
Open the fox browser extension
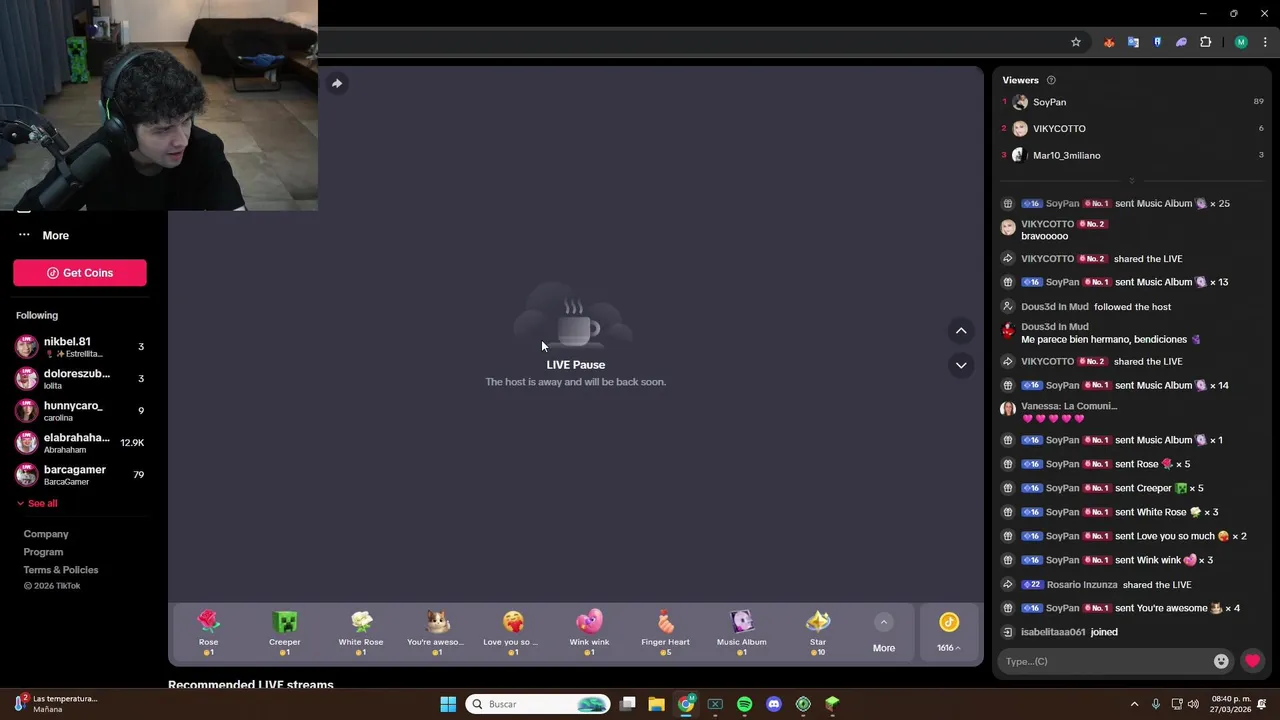[x=1109, y=42]
